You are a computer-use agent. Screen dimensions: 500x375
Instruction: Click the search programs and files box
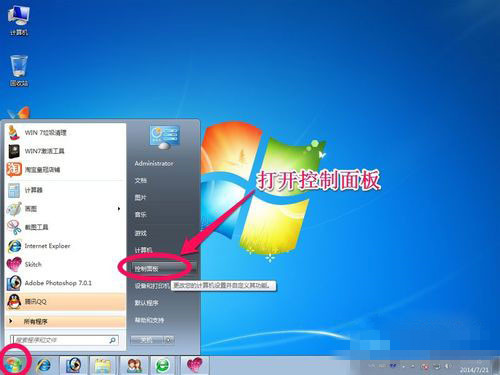pyautogui.click(x=64, y=340)
